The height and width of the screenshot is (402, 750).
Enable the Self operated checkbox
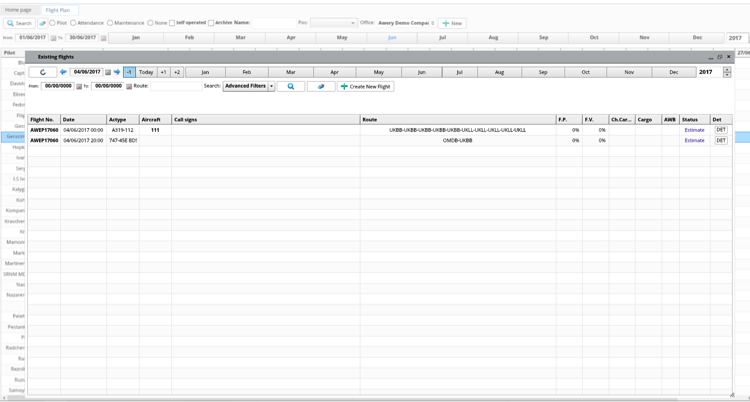point(172,23)
